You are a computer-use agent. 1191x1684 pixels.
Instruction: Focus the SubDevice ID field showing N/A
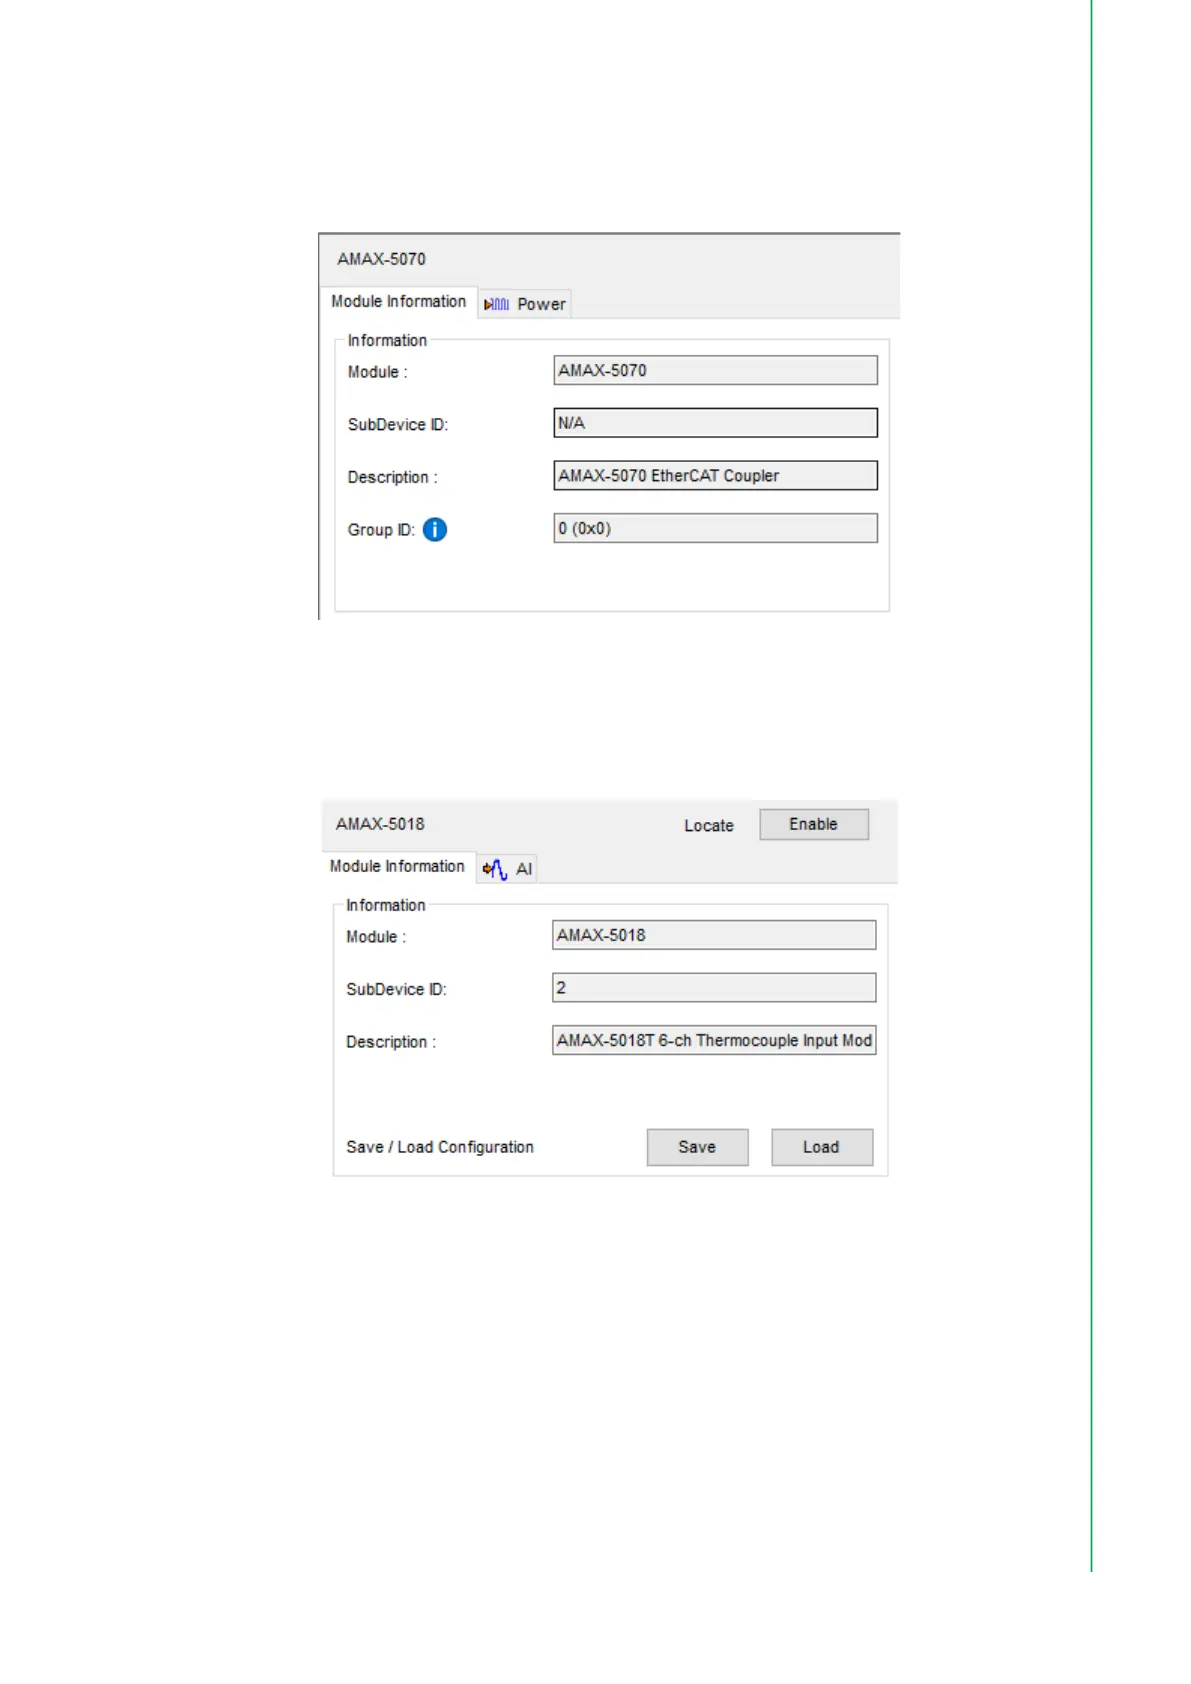tap(715, 423)
